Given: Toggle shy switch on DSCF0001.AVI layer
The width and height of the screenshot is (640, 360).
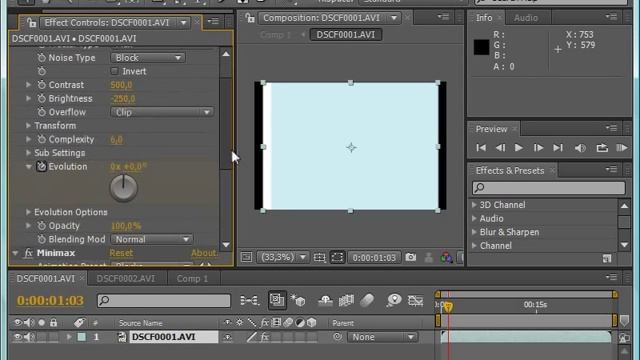Looking at the screenshot, I should pos(227,337).
